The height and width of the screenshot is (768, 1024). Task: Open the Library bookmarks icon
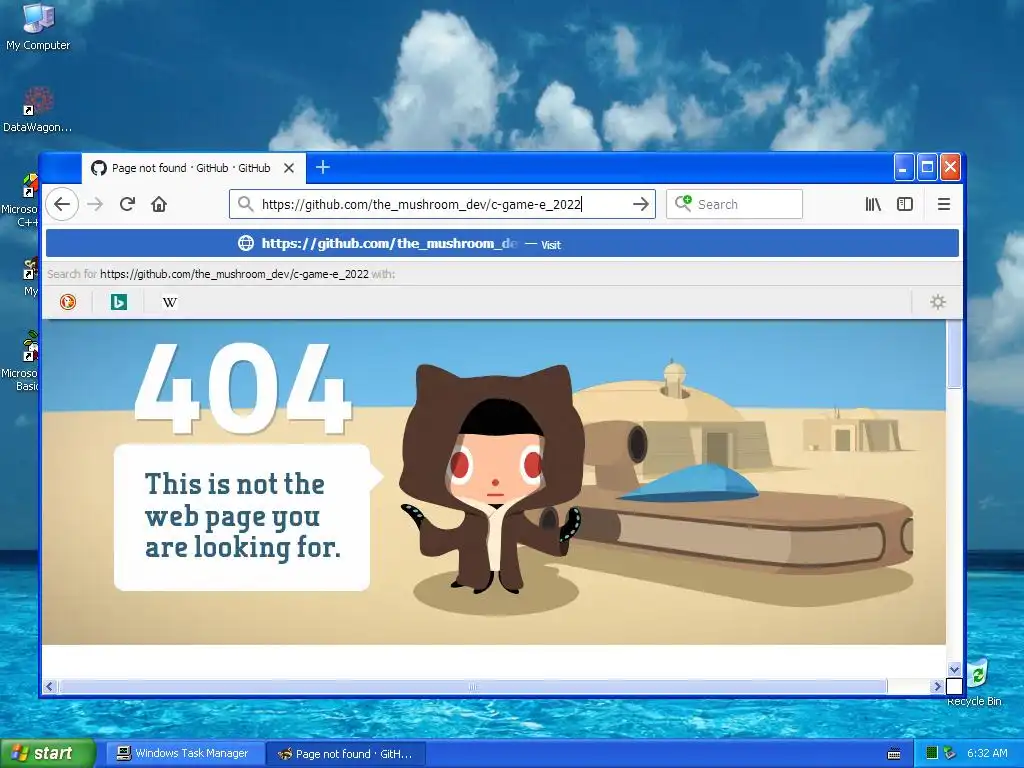point(873,204)
